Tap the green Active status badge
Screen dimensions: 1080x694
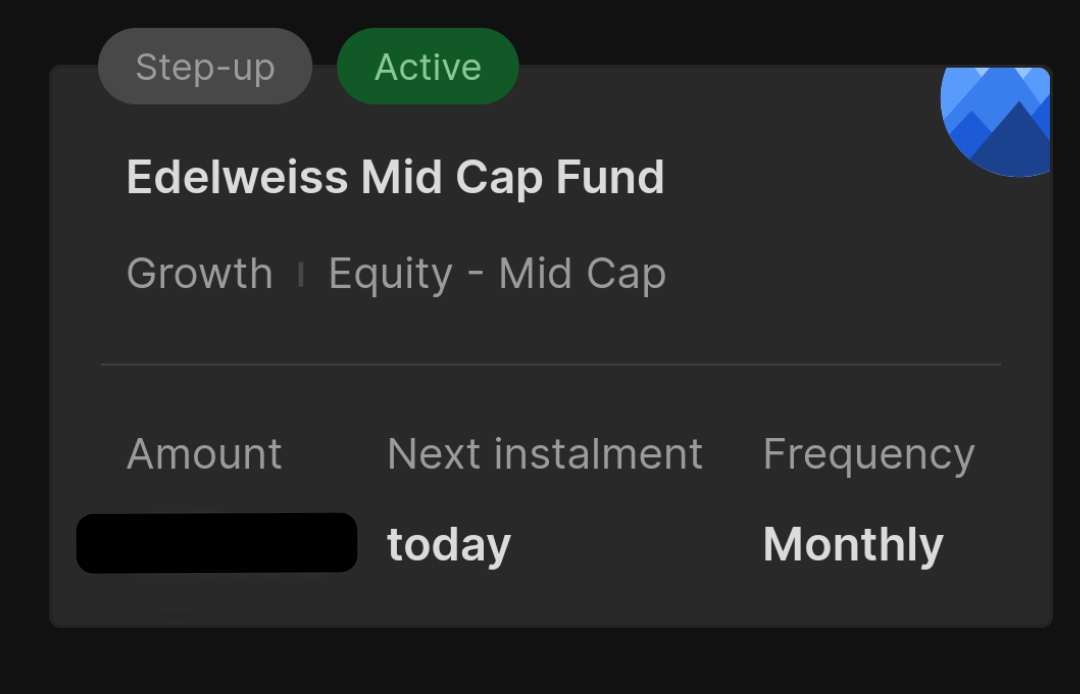point(428,67)
